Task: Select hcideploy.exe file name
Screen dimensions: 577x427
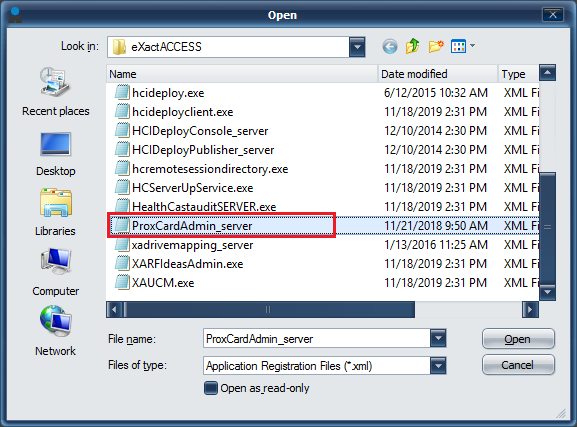Action: [168, 93]
